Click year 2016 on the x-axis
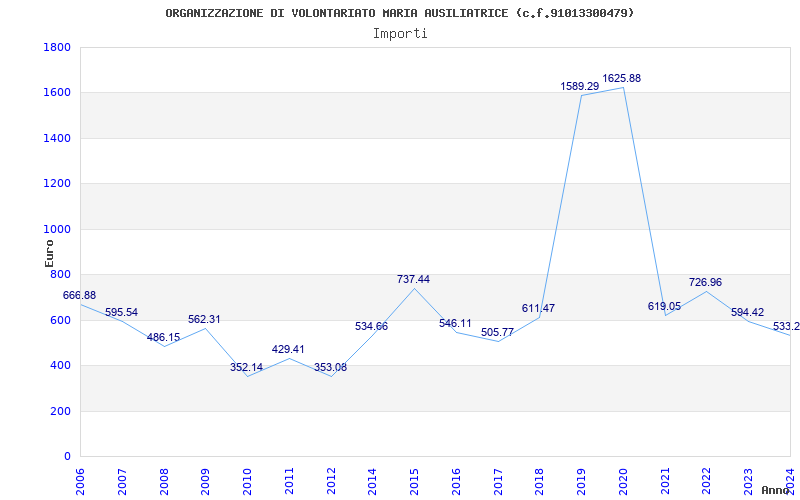 [456, 481]
